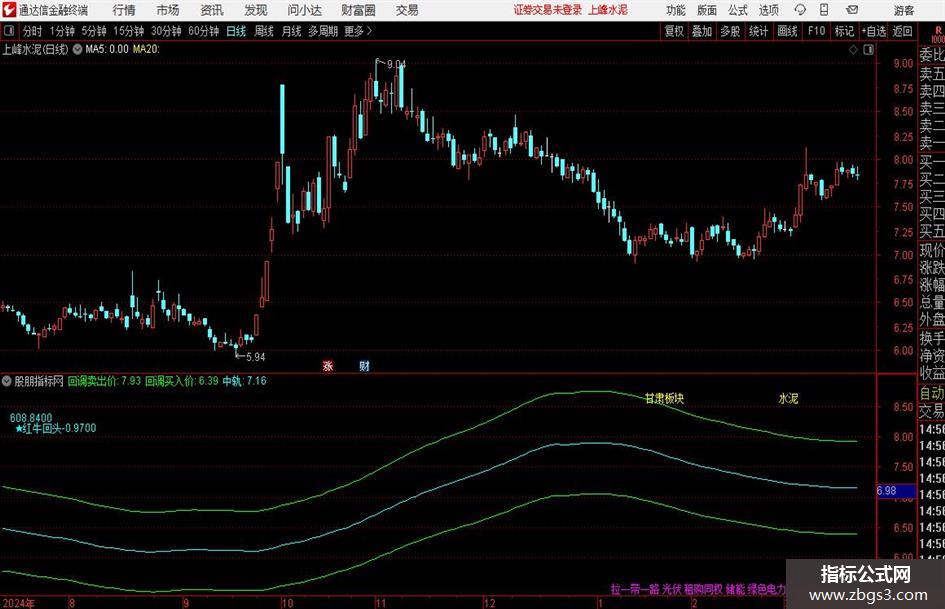This screenshot has width=945, height=609.
Task: Click the 储能 concept tag
Action: tap(735, 589)
